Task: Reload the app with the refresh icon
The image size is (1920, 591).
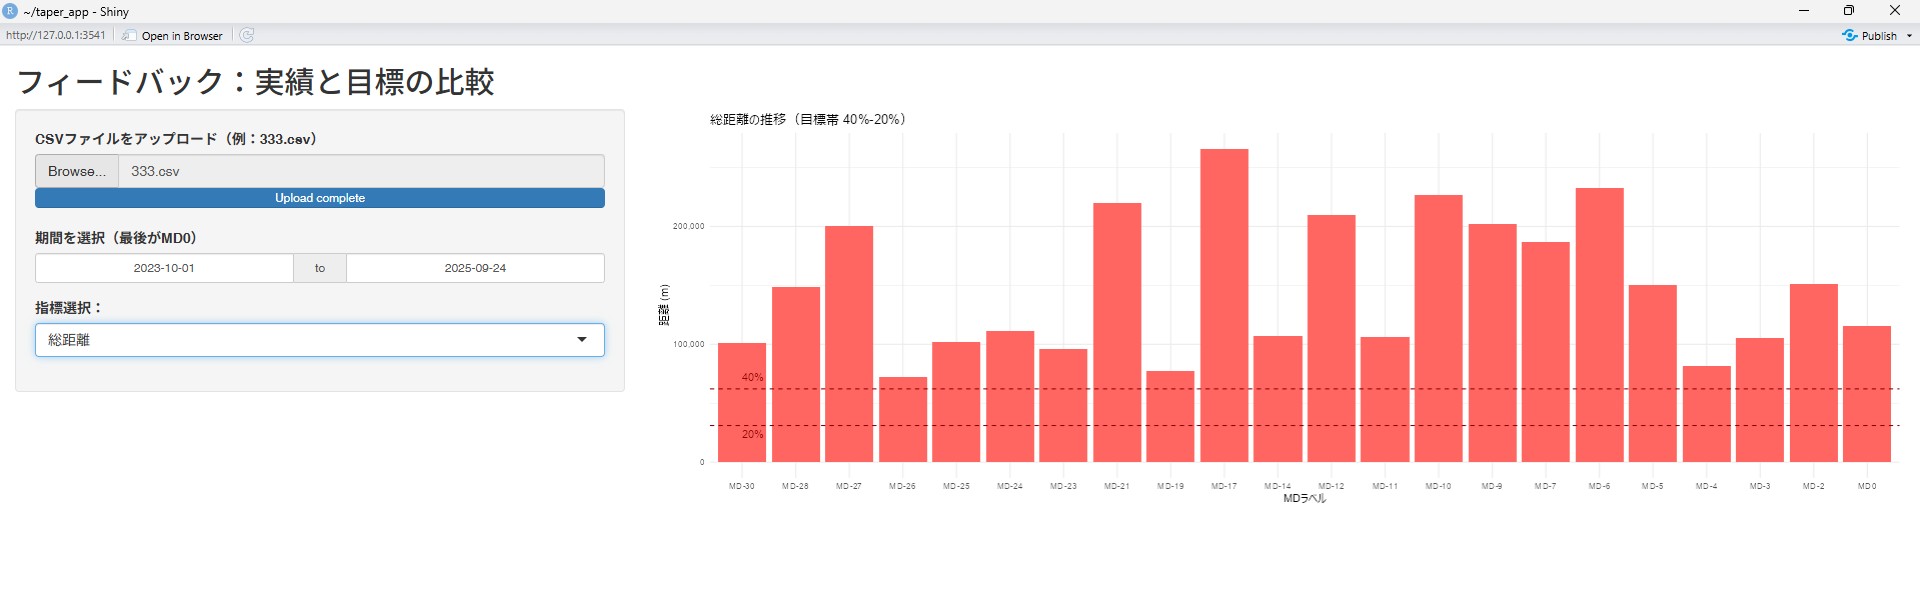Action: coord(247,36)
